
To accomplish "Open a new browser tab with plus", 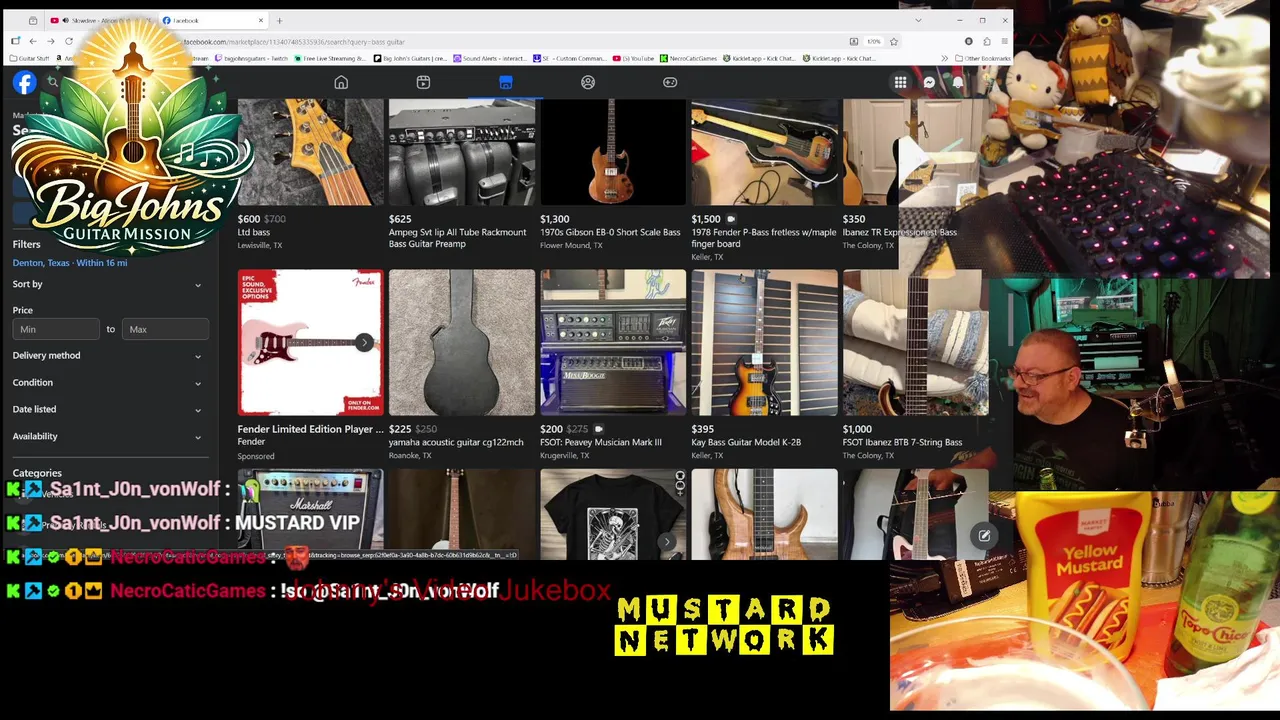I will [279, 20].
